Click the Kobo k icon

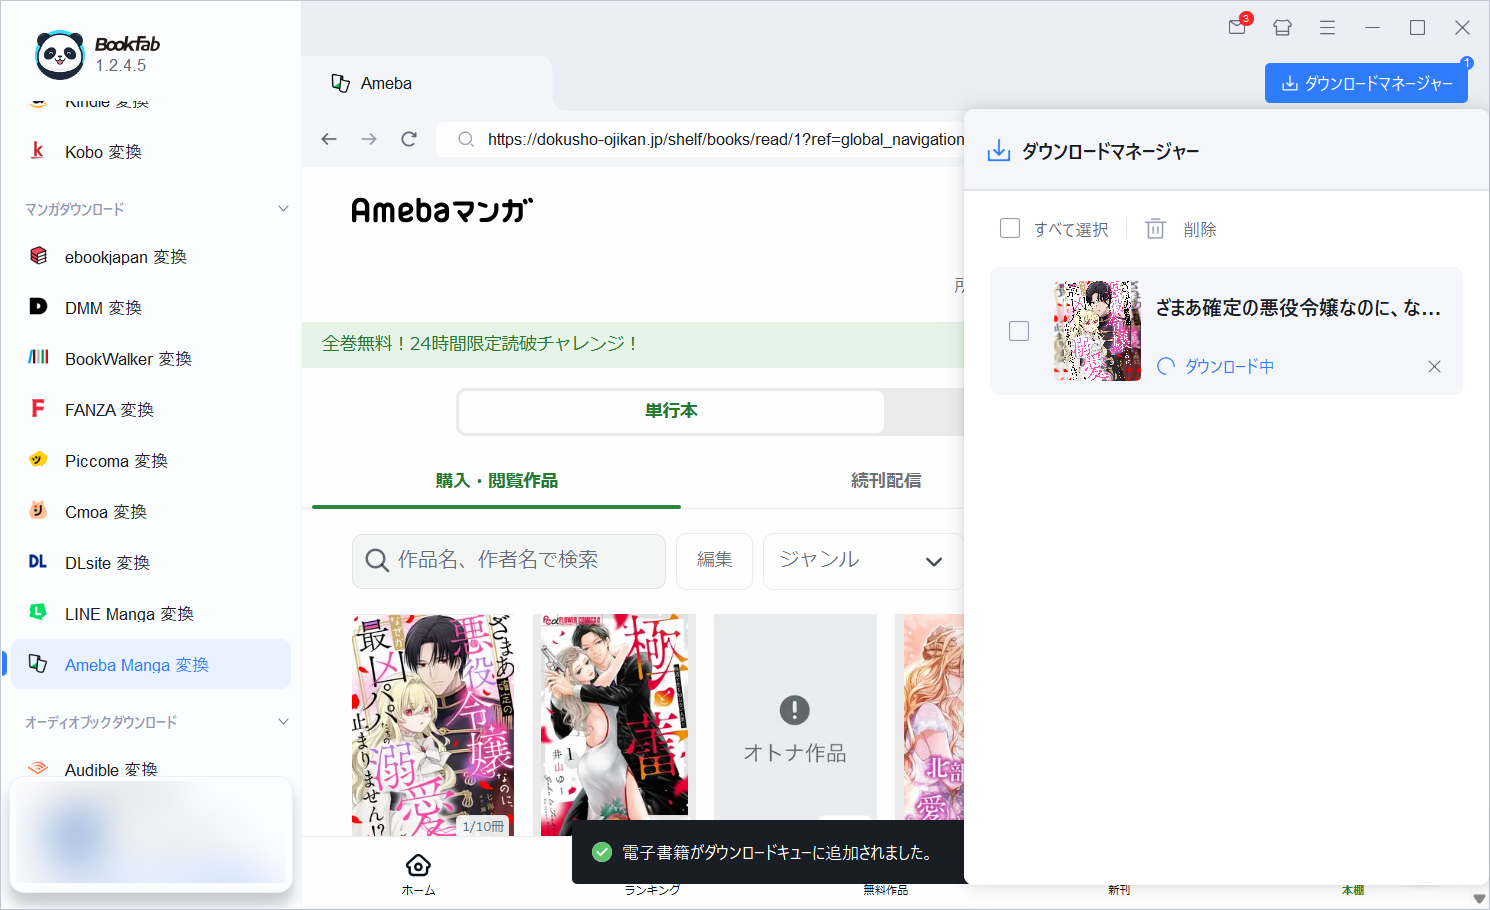(x=38, y=151)
